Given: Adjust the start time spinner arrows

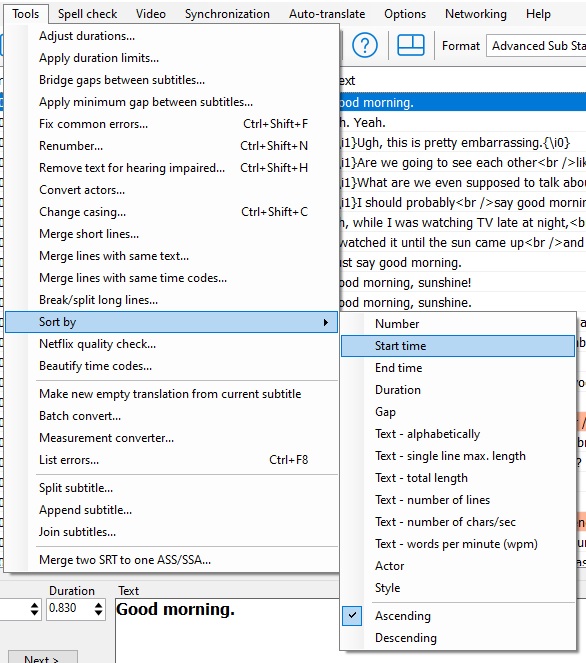Looking at the screenshot, I should pos(35,609).
